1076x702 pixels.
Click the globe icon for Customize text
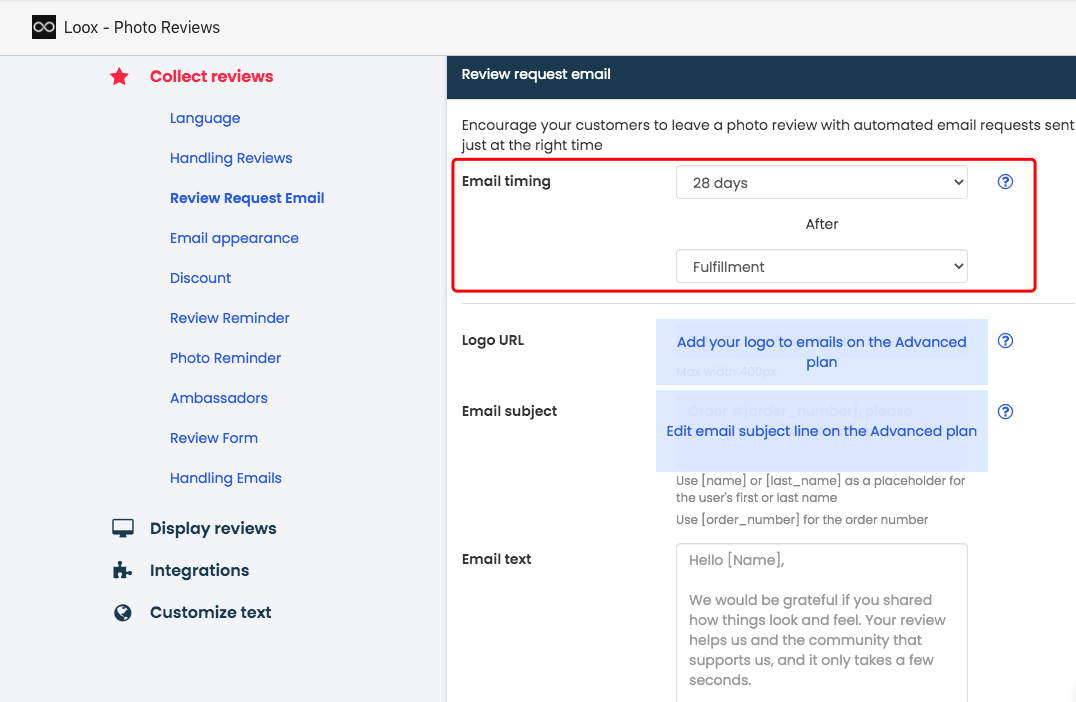click(x=123, y=612)
